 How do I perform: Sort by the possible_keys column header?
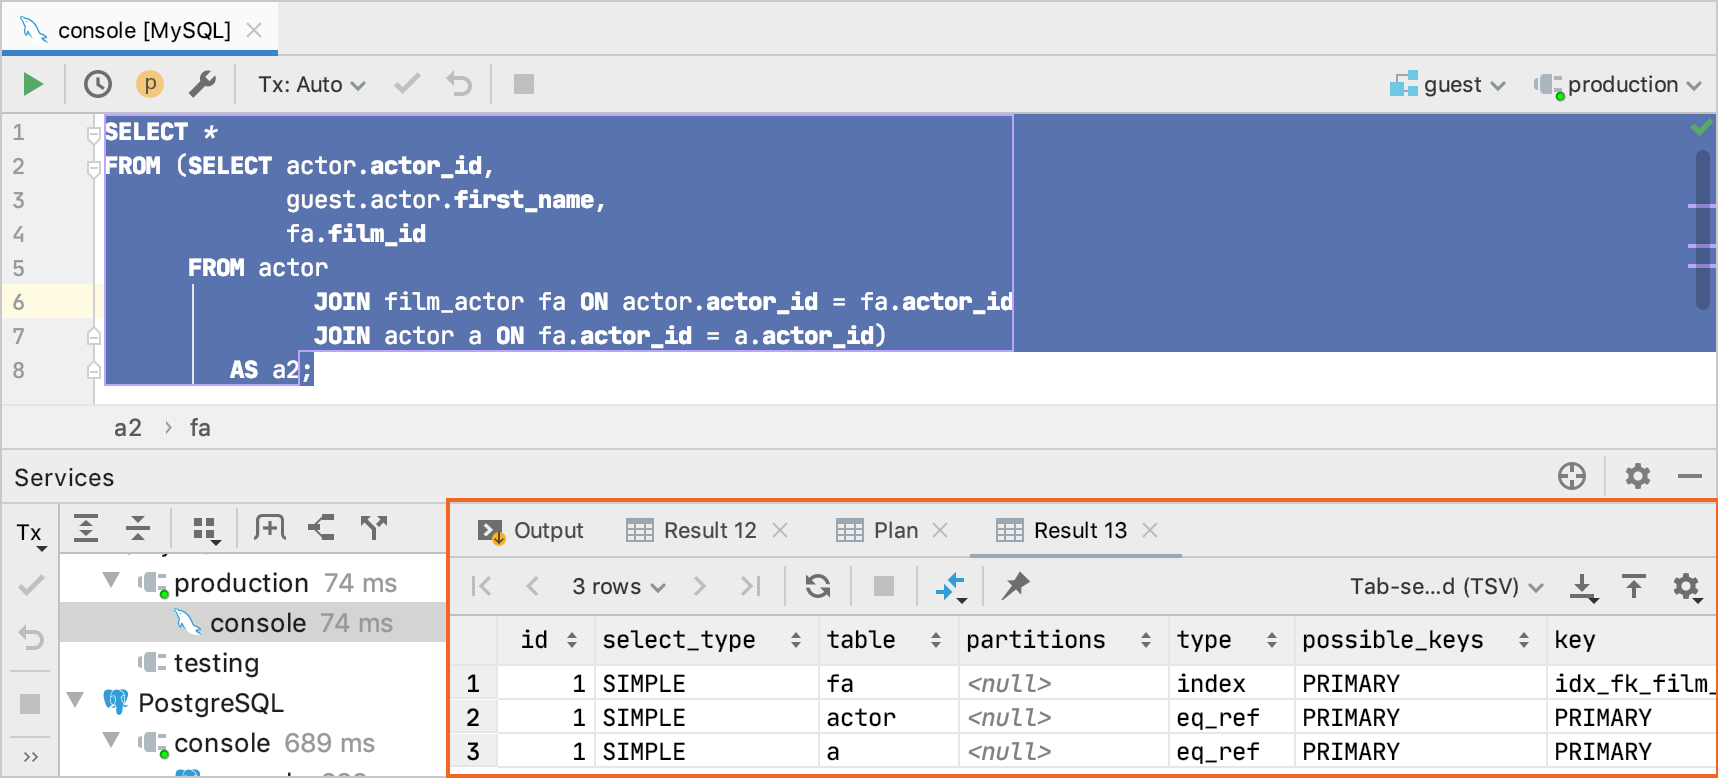pyautogui.click(x=1419, y=640)
